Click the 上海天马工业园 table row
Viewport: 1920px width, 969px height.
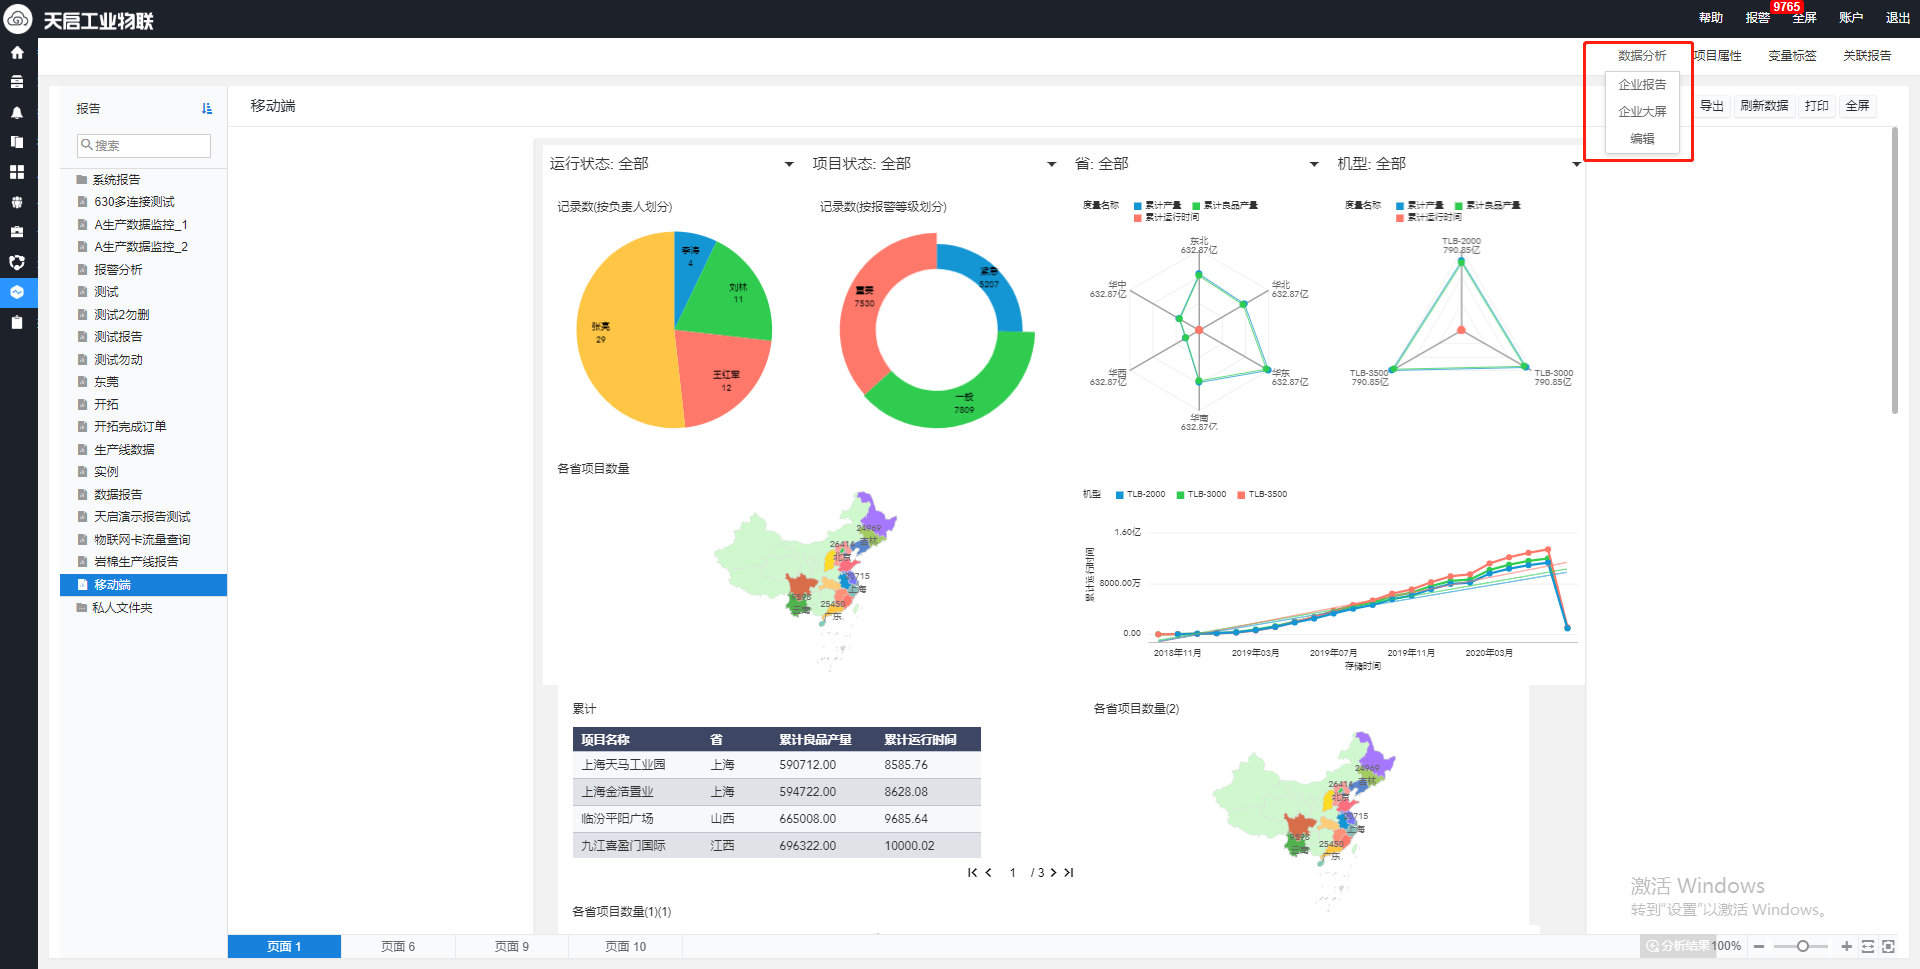coord(777,765)
